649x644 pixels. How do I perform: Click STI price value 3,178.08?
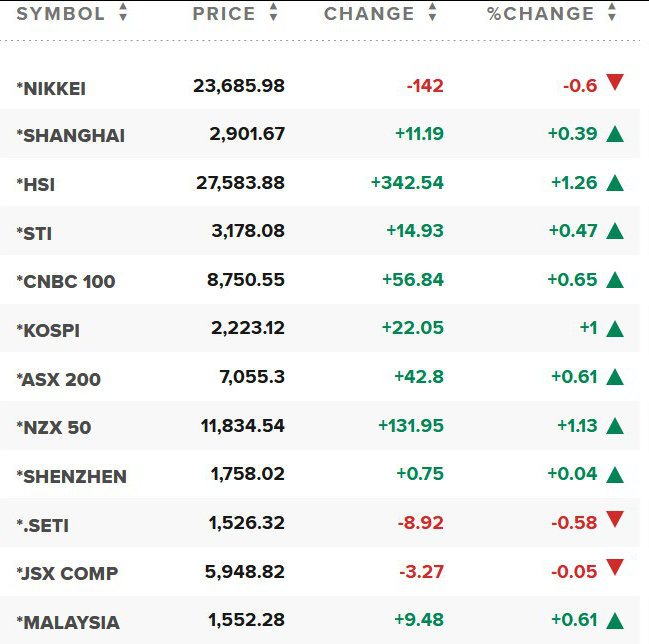(248, 231)
